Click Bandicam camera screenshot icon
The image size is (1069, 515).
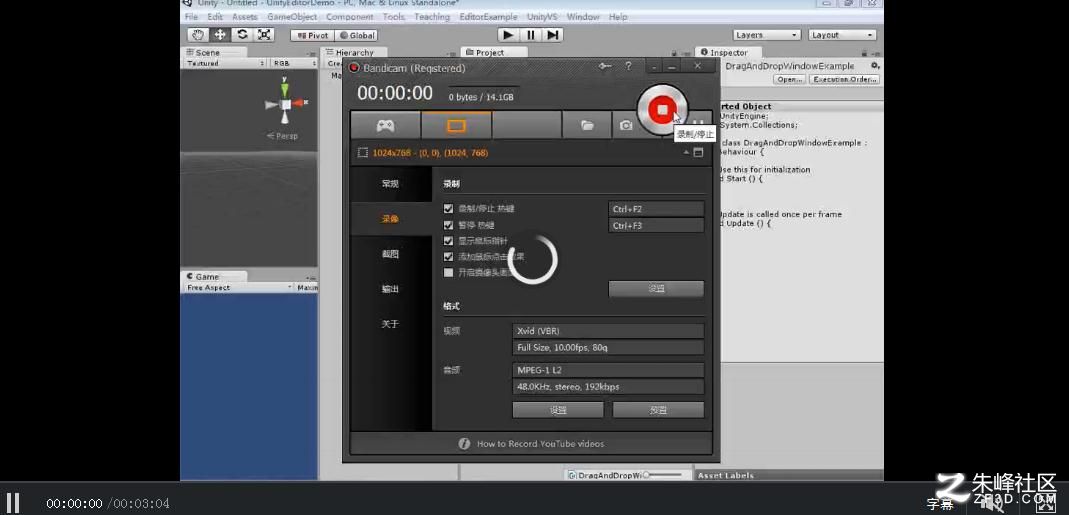[626, 126]
